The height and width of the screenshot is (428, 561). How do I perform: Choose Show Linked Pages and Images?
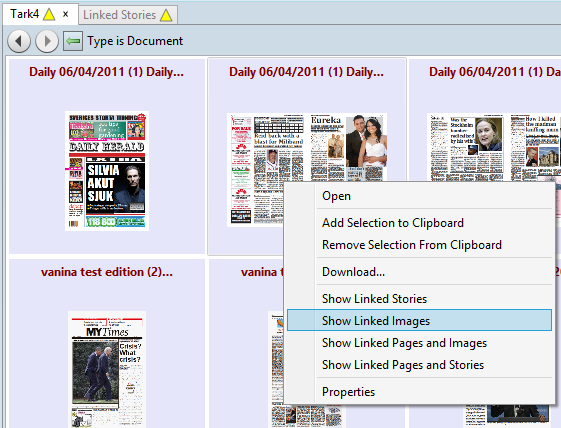tap(419, 343)
